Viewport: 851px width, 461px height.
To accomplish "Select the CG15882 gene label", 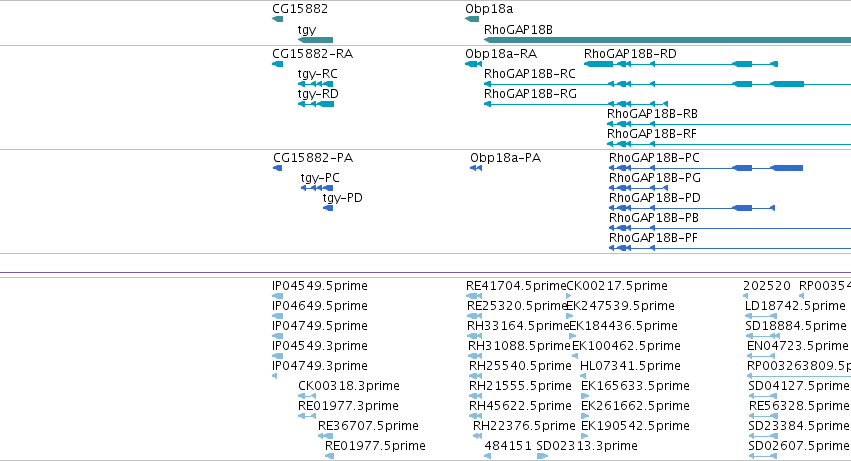I will 300,9.
